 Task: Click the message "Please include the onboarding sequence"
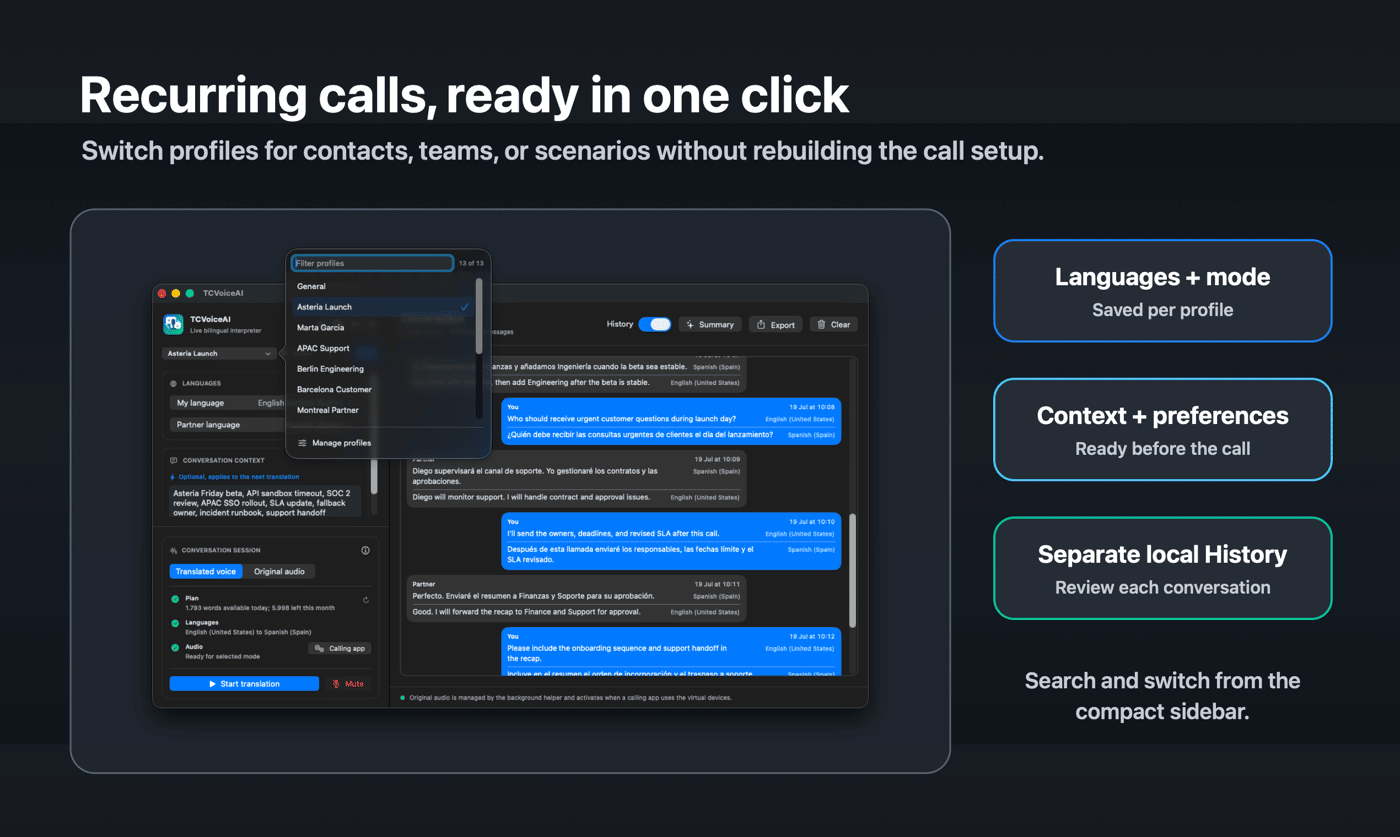616,653
